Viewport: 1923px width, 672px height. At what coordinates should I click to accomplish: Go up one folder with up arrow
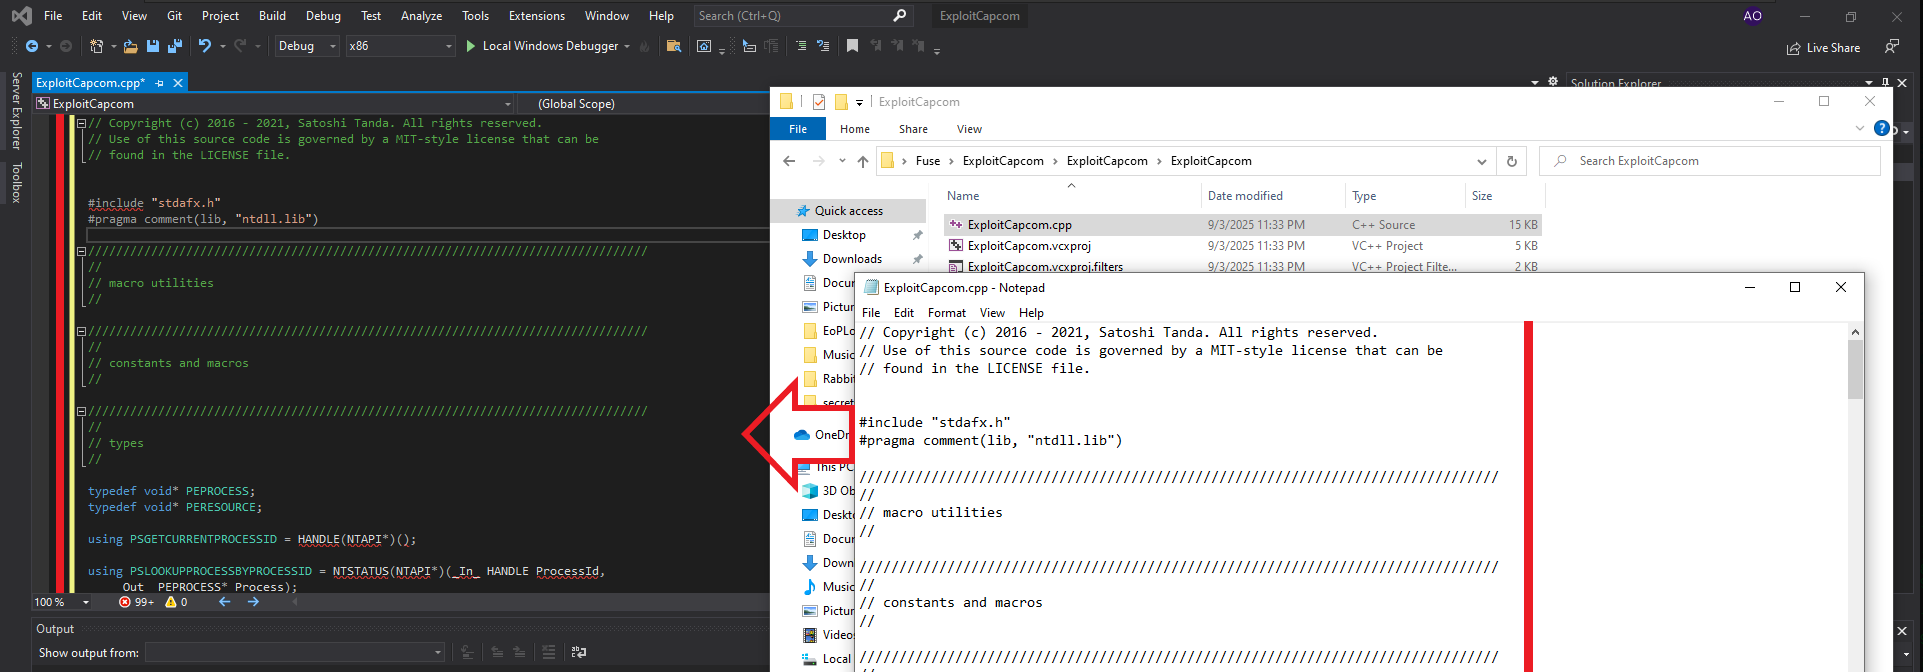[863, 161]
